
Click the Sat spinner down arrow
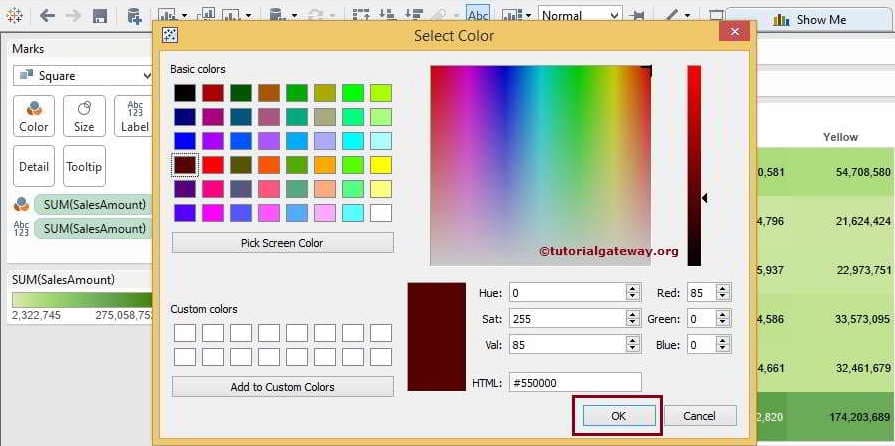[x=632, y=323]
